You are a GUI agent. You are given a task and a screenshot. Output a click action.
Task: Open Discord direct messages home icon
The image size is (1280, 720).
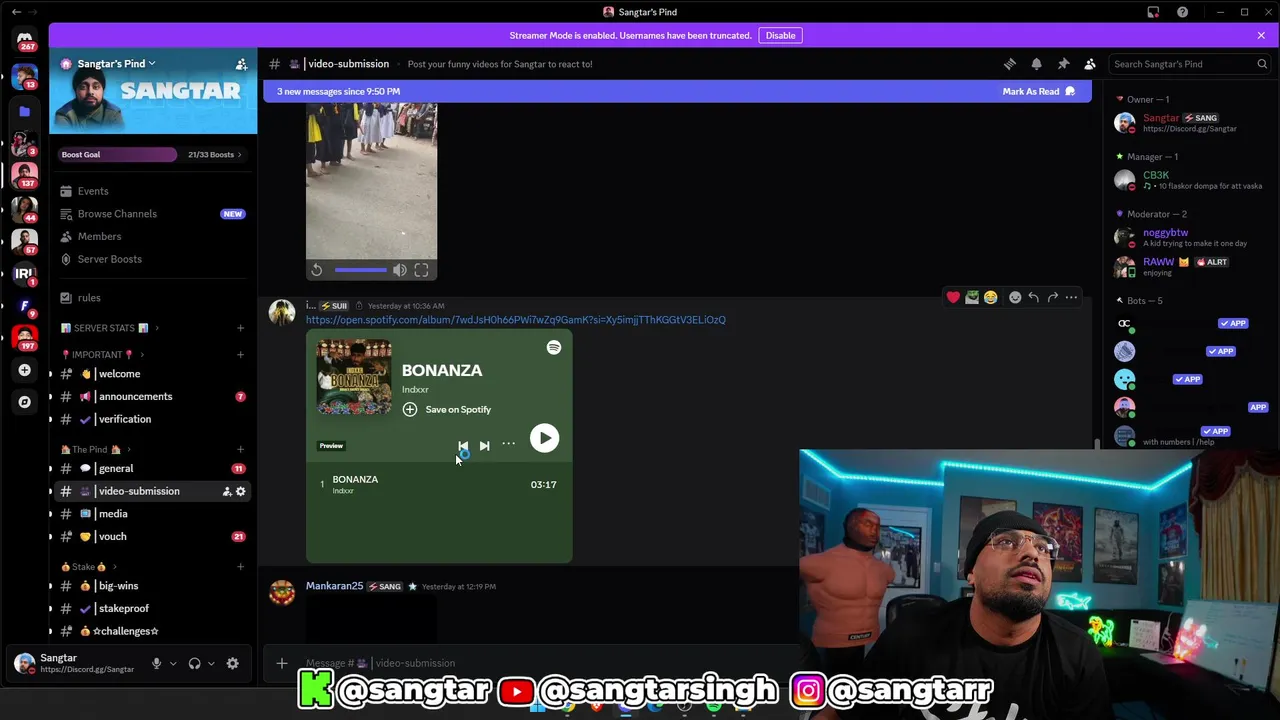[24, 39]
